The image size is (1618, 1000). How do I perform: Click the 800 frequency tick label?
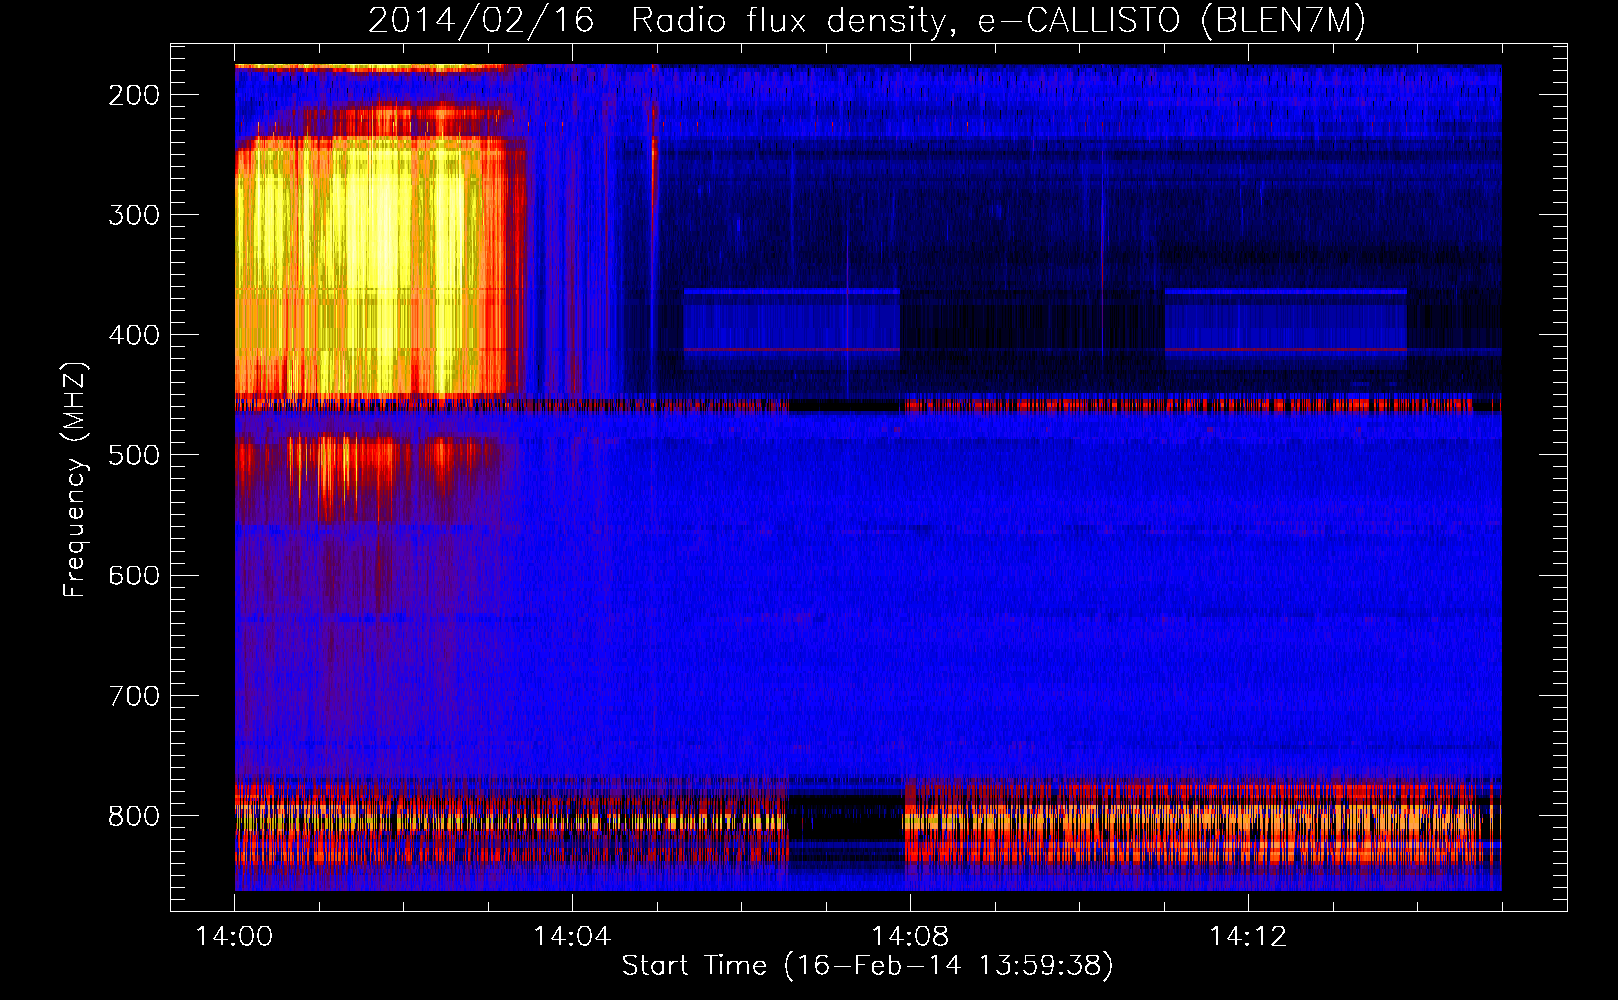coord(134,816)
